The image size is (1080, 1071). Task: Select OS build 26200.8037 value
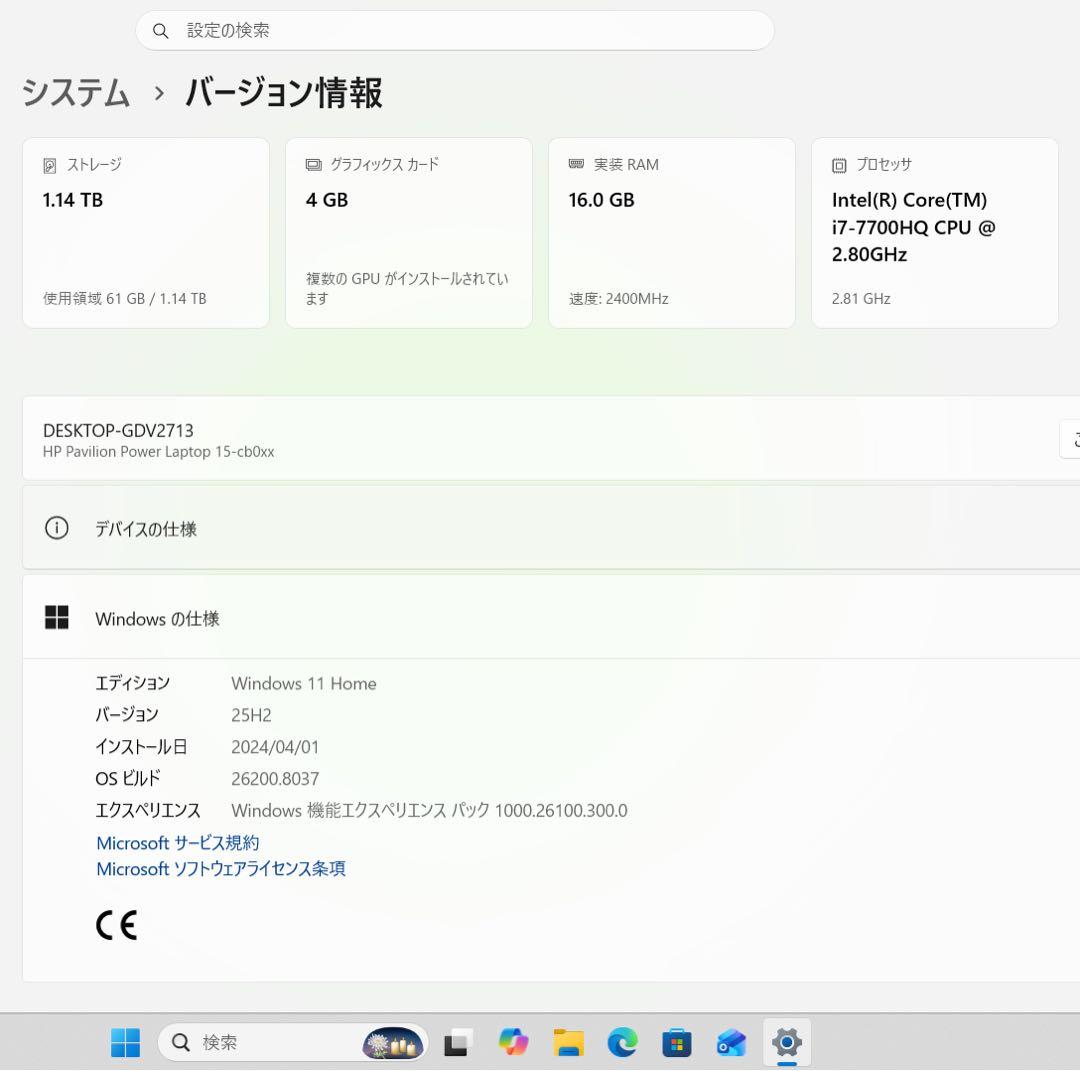[x=275, y=778]
